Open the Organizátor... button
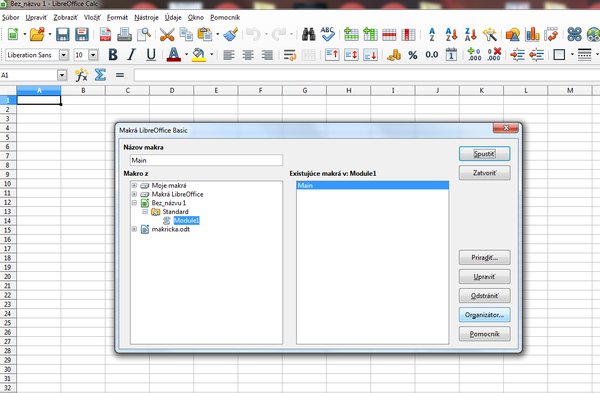 tap(484, 315)
